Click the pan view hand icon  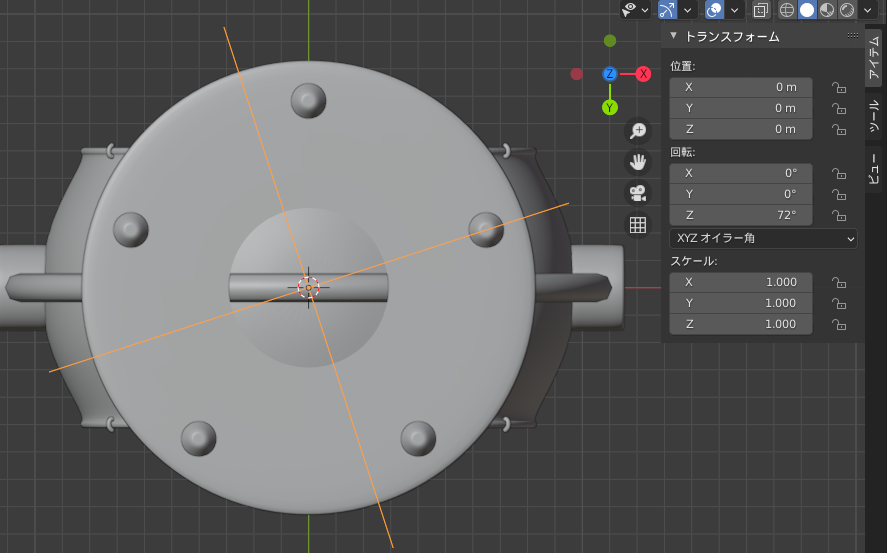point(638,162)
